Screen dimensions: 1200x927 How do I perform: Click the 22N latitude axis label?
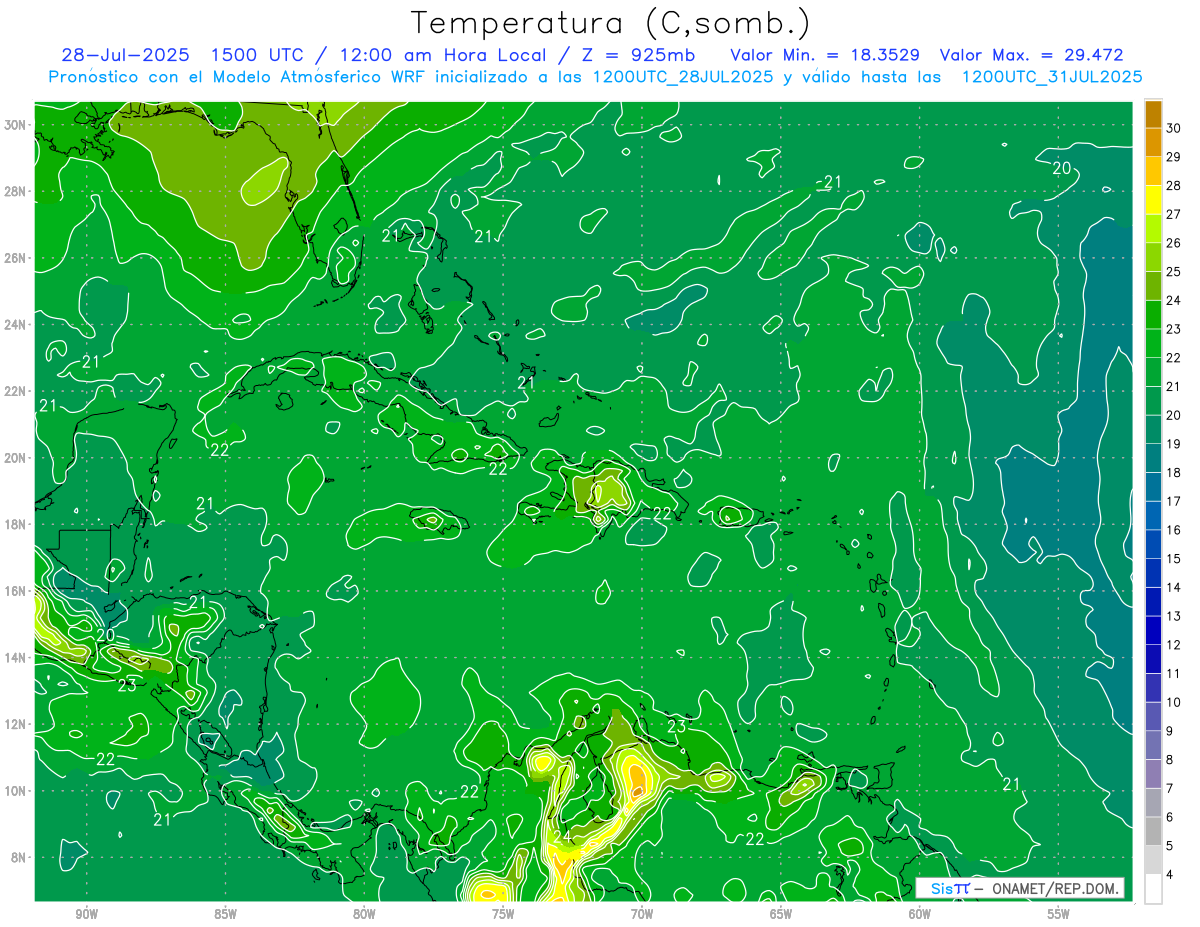coord(16,391)
